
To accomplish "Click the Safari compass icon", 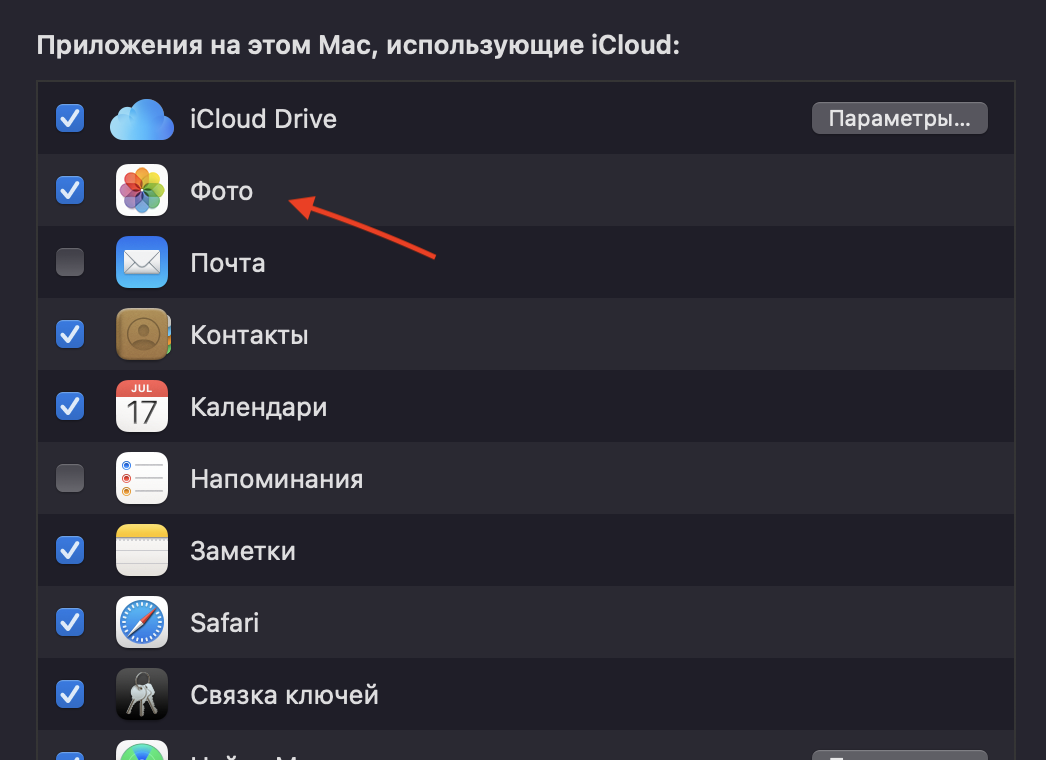I will 141,622.
